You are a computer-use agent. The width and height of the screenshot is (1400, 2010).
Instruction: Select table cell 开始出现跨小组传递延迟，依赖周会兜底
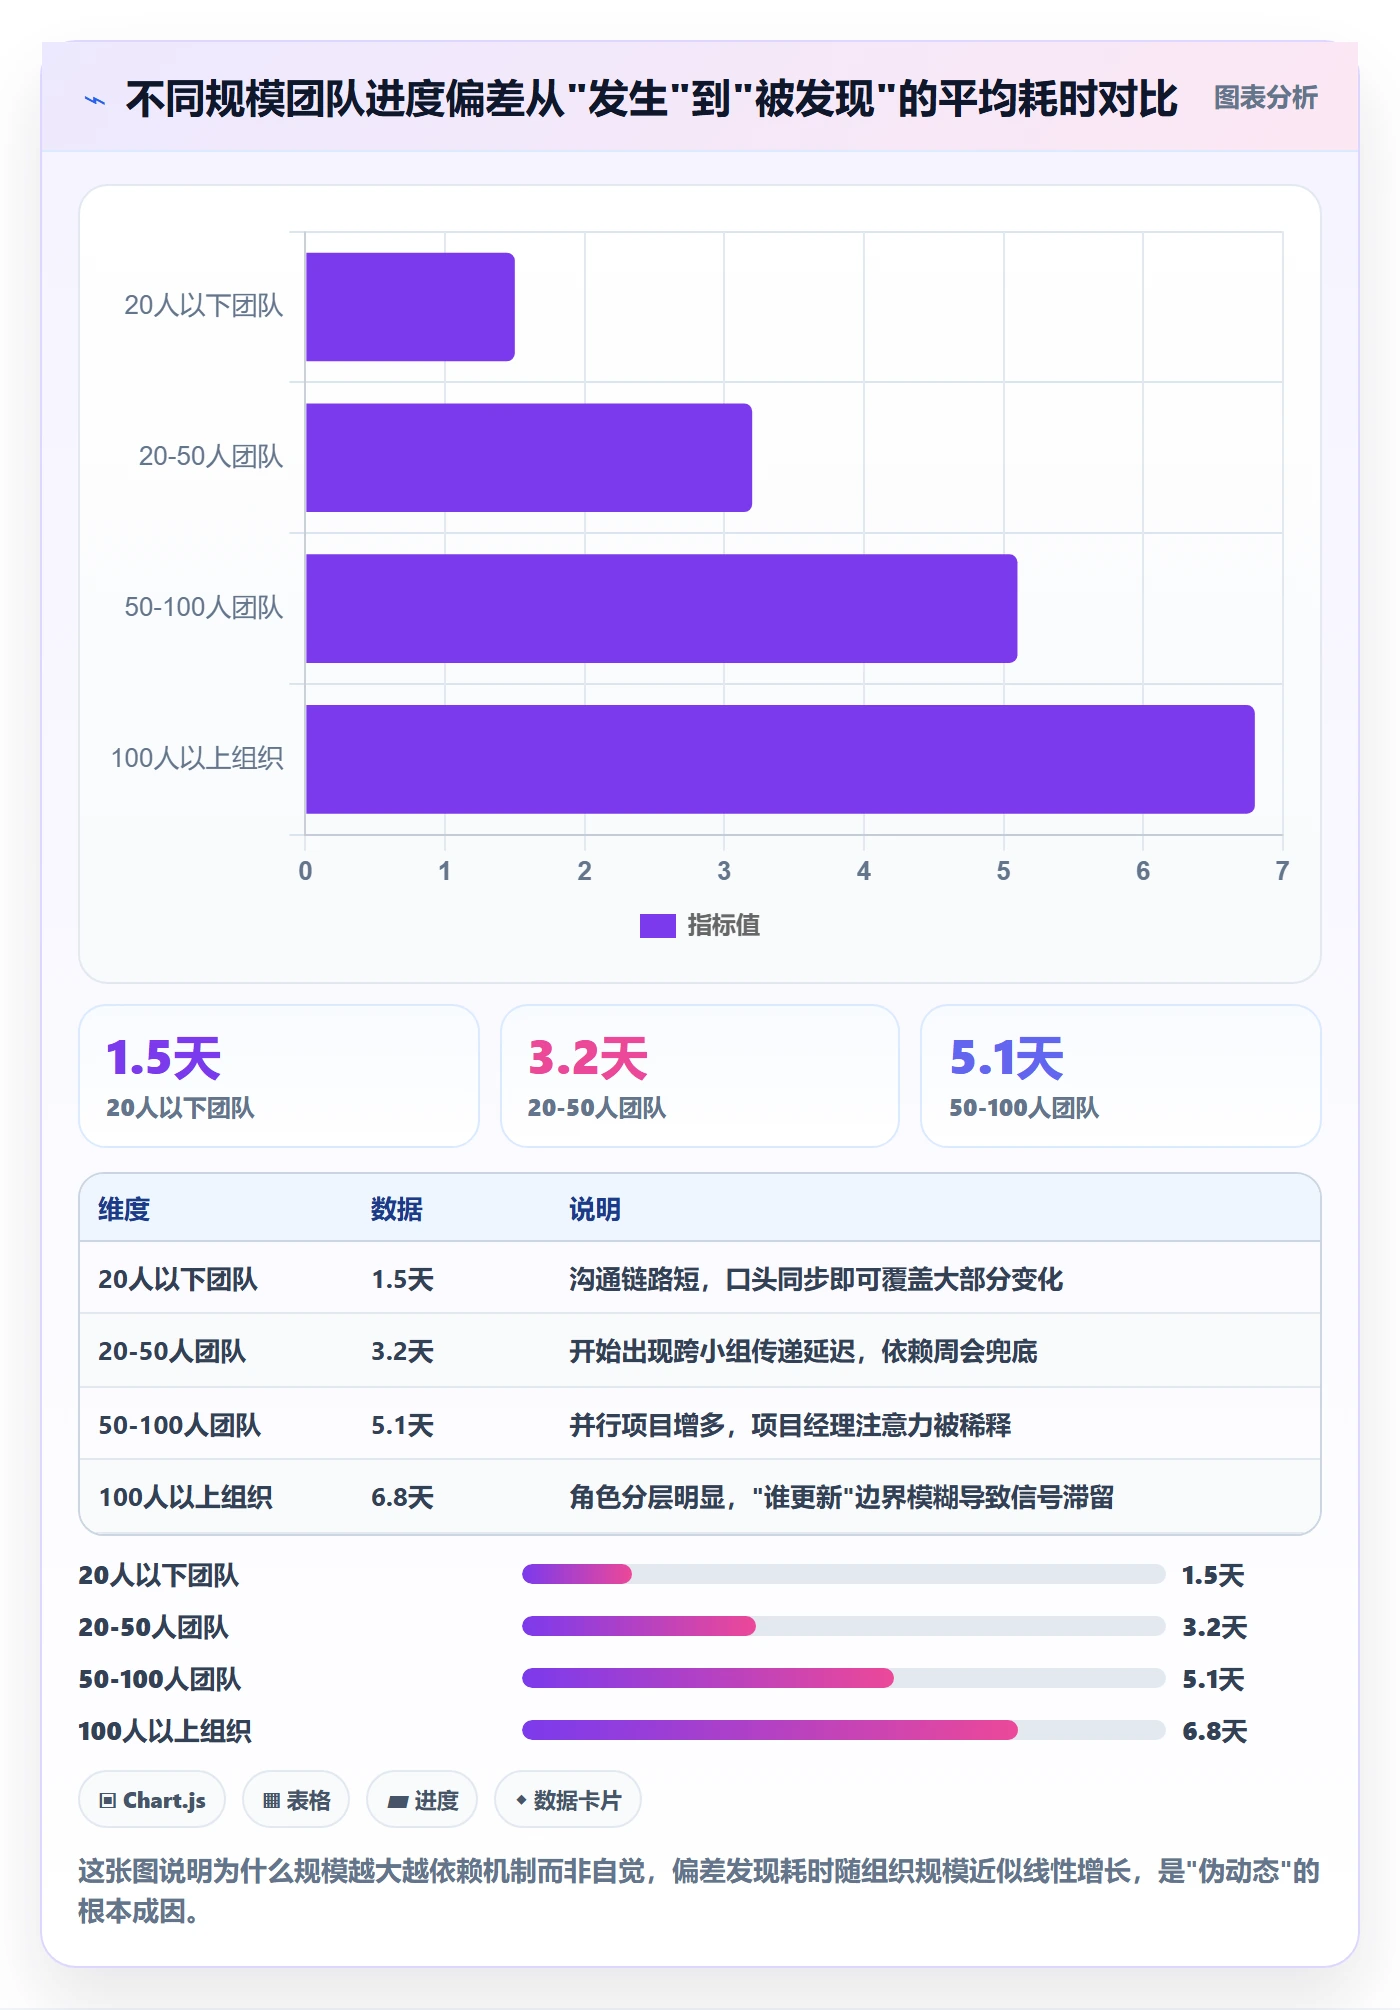coord(803,1351)
